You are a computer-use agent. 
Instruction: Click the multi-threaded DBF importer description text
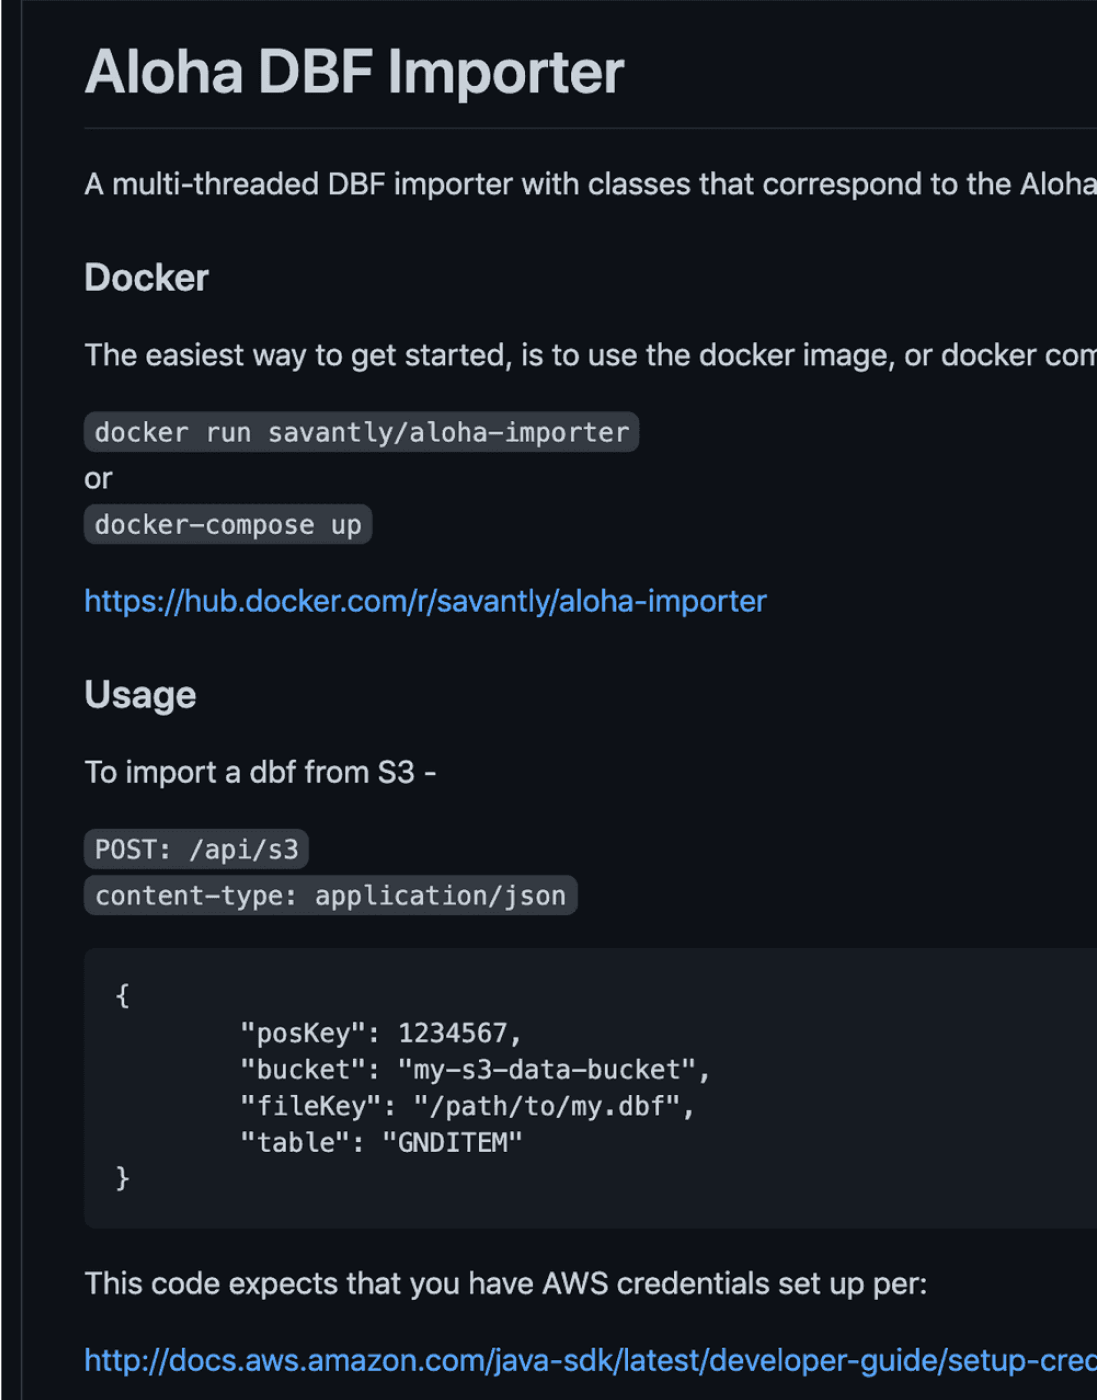(590, 184)
